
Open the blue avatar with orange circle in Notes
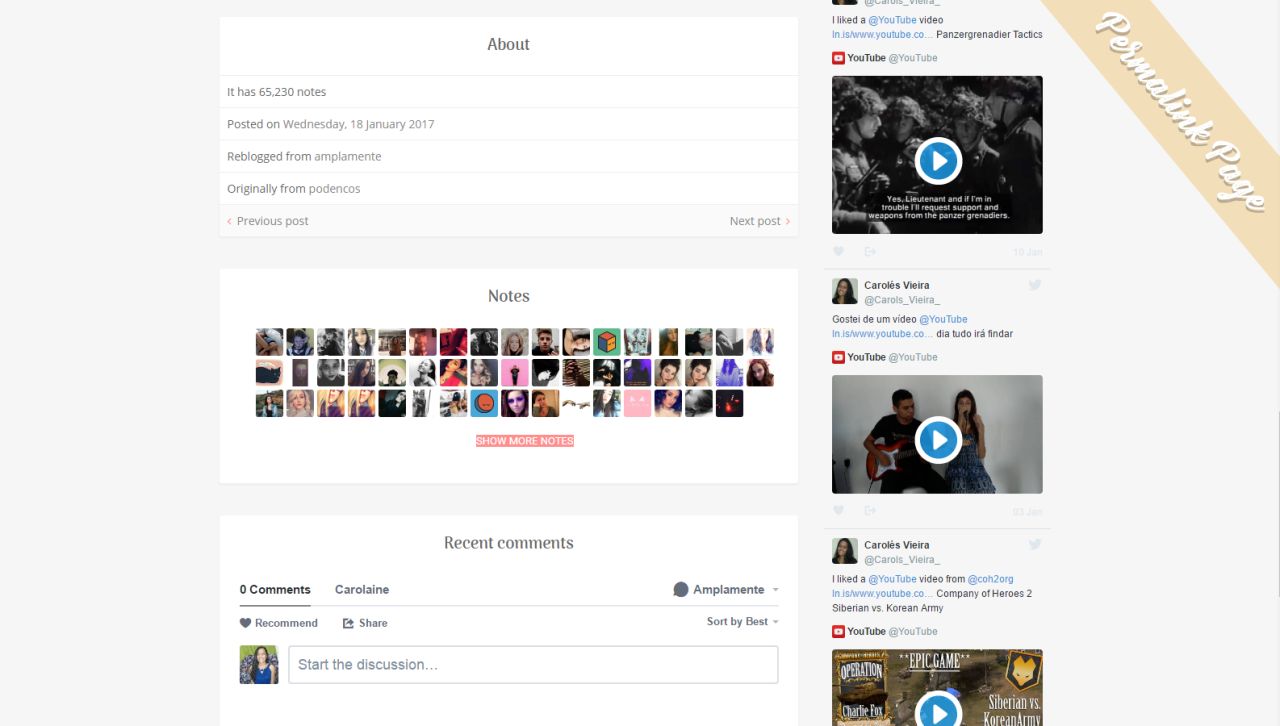(x=484, y=403)
